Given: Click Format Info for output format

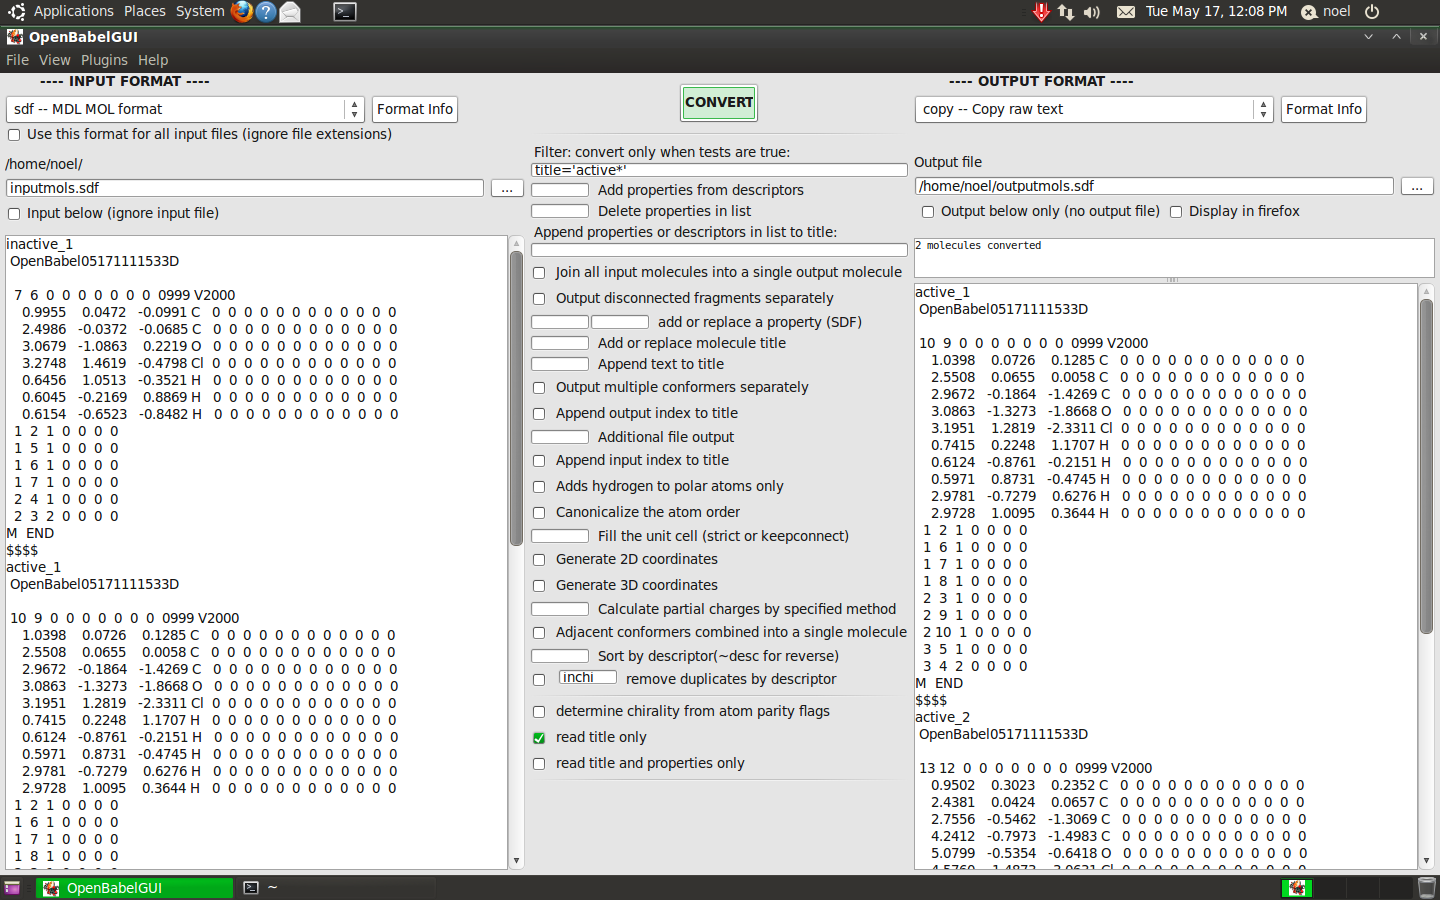Looking at the screenshot, I should (x=1324, y=109).
